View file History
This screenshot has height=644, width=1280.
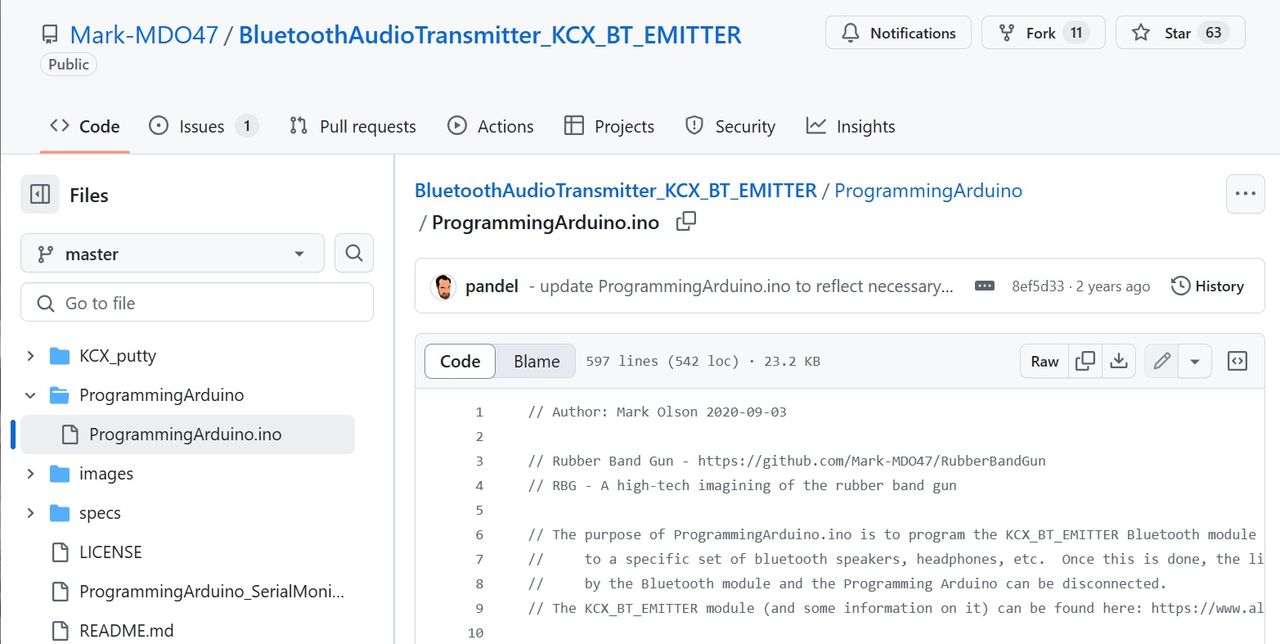click(1207, 286)
